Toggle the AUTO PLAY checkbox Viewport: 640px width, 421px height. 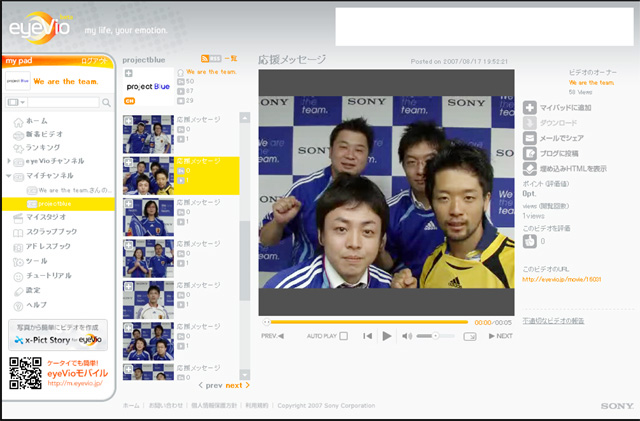tap(343, 336)
